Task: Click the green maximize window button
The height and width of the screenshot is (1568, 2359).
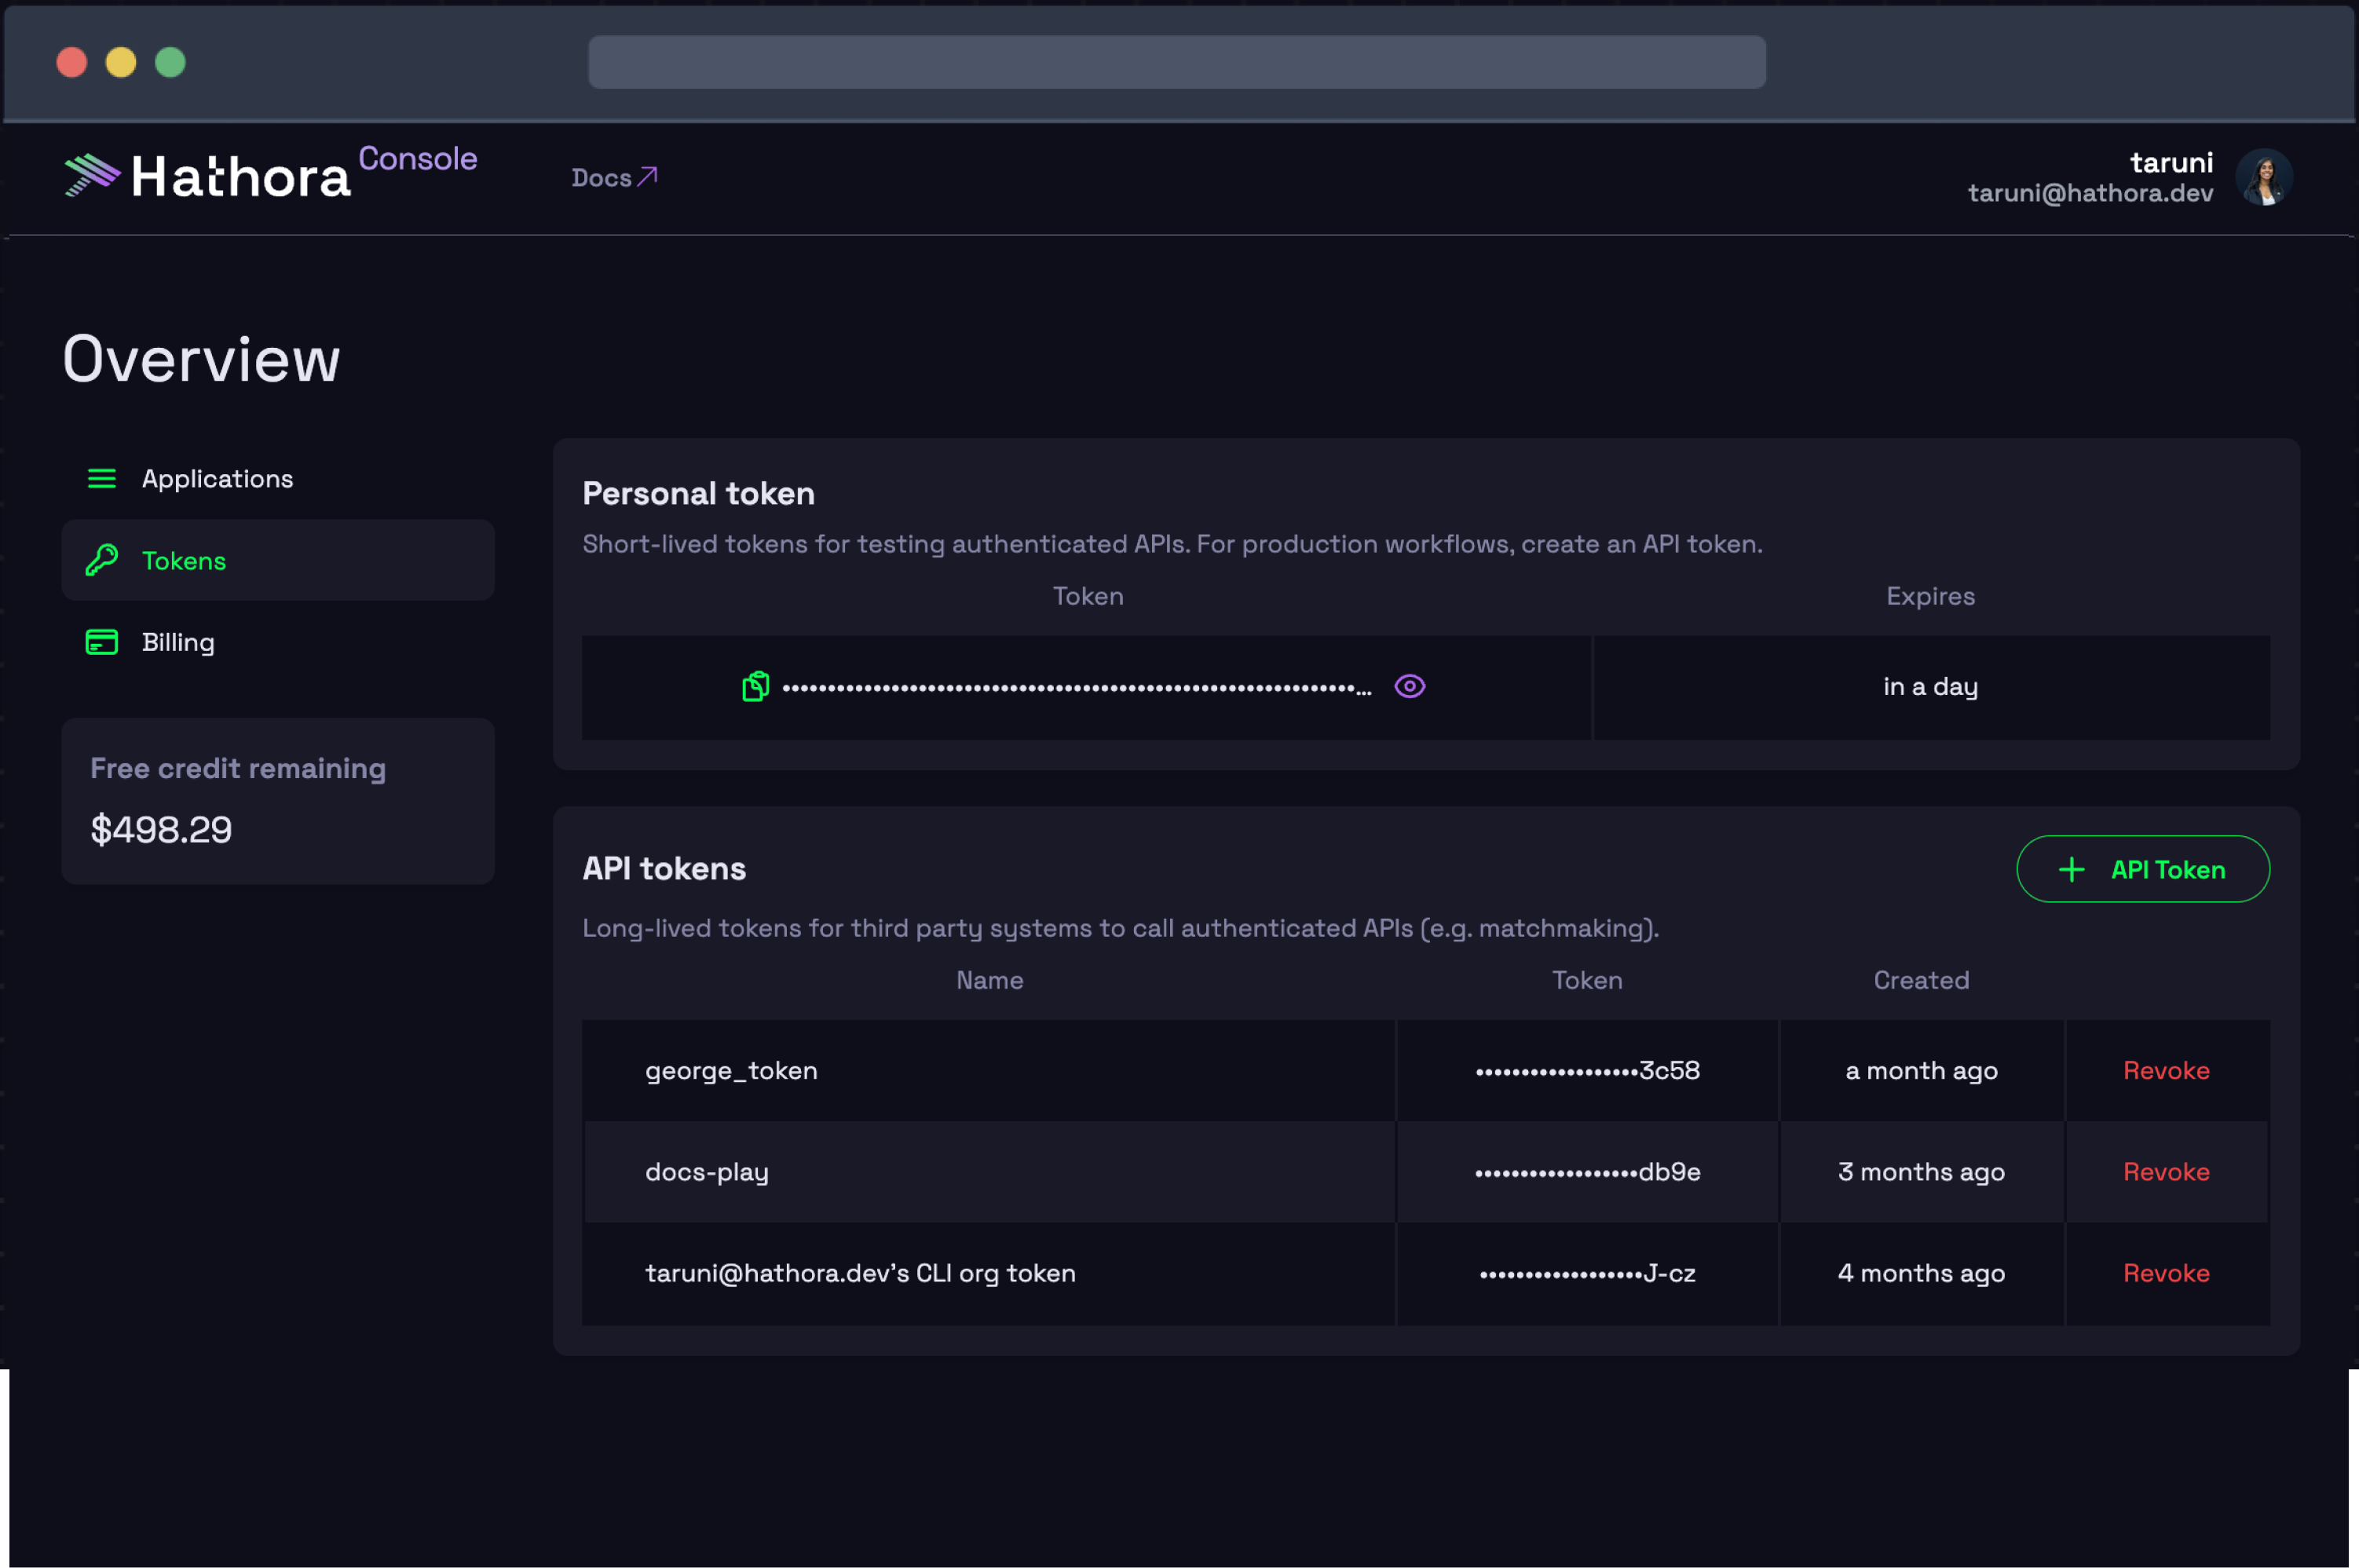Action: (170, 62)
